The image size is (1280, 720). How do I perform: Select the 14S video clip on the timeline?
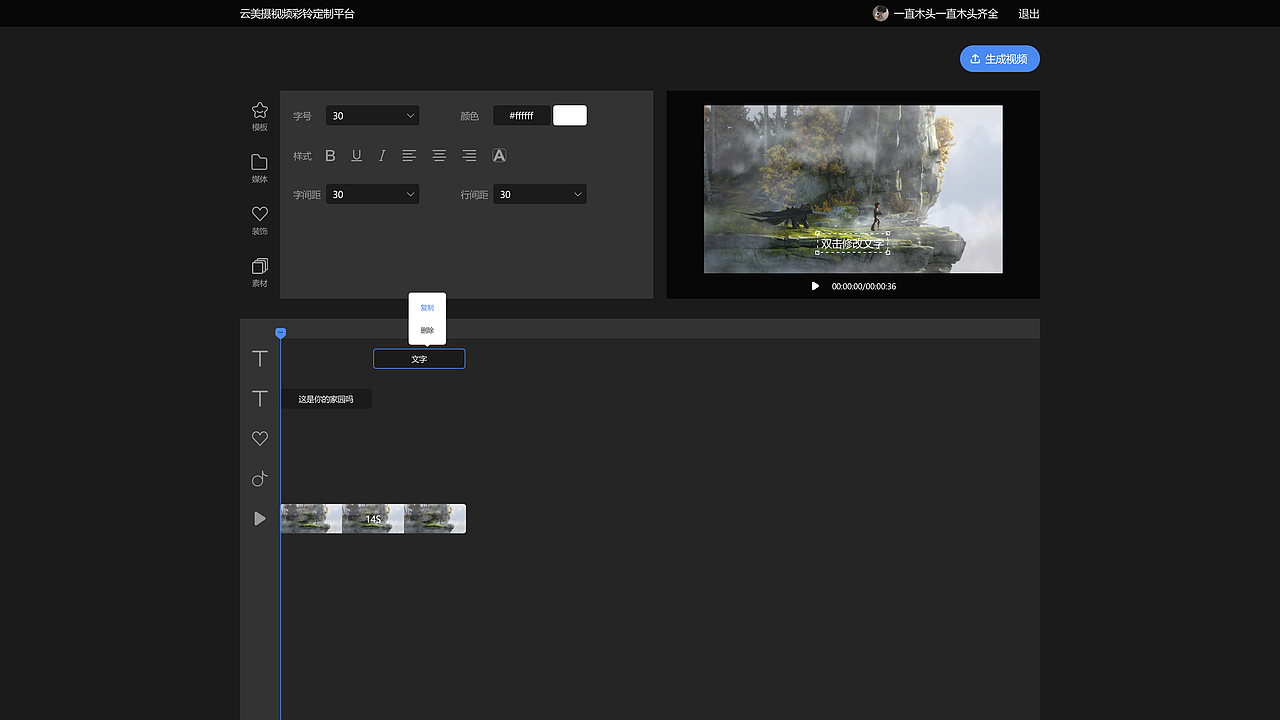point(373,519)
